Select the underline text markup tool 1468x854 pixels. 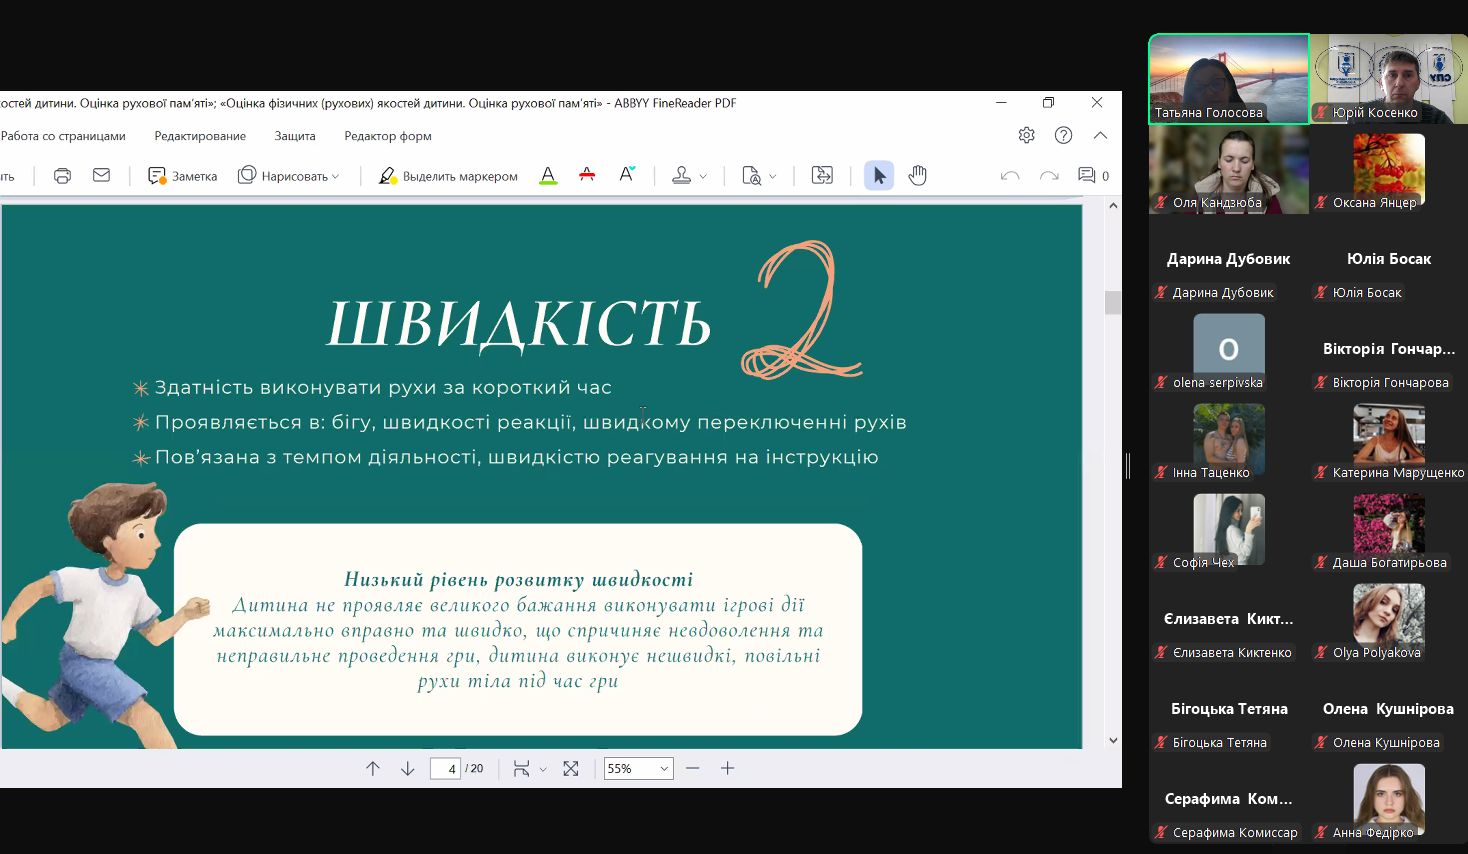click(x=548, y=176)
